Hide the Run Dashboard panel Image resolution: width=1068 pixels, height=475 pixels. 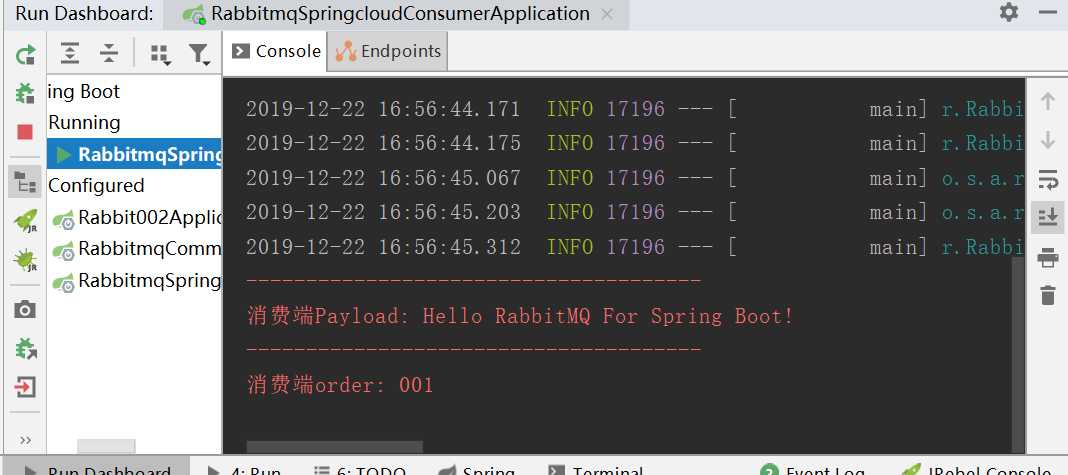tap(1049, 12)
